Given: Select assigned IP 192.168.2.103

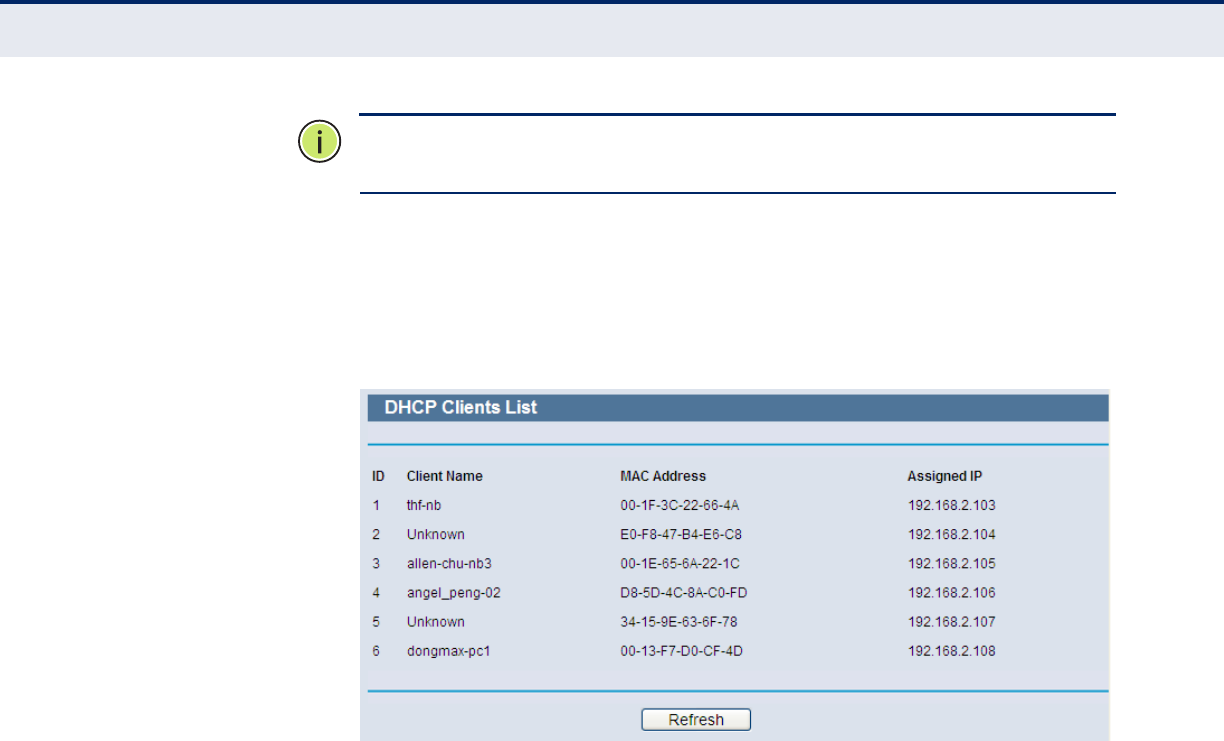Looking at the screenshot, I should pos(951,505).
